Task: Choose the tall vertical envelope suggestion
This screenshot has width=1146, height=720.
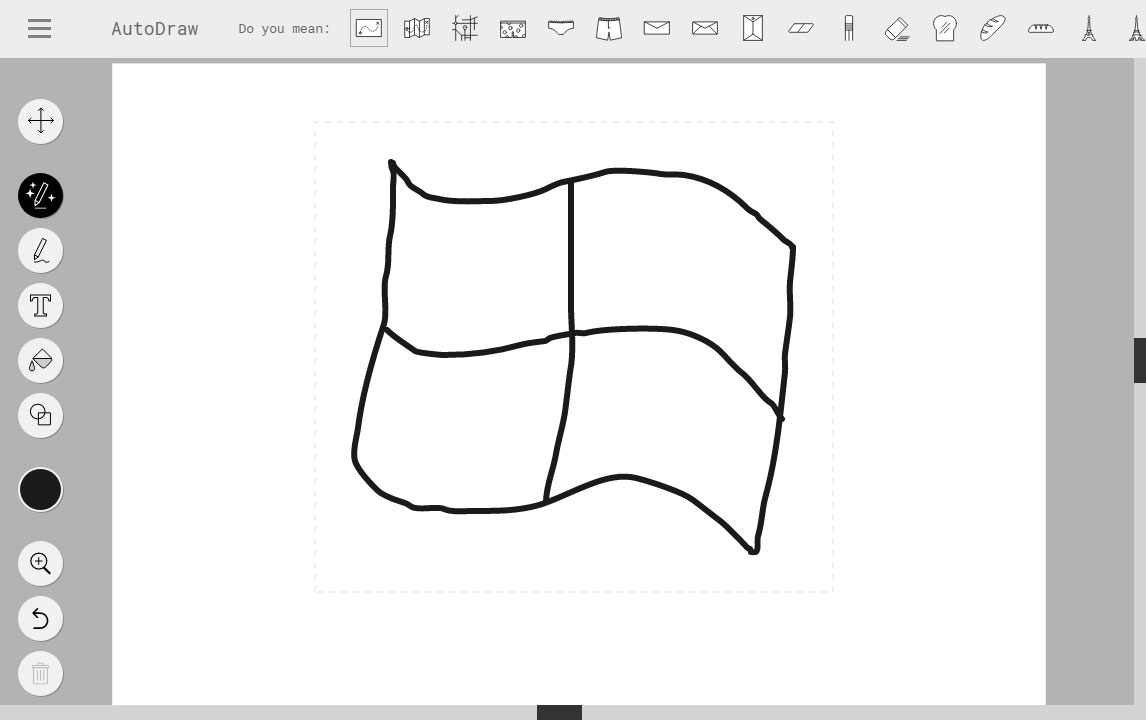Action: point(753,29)
